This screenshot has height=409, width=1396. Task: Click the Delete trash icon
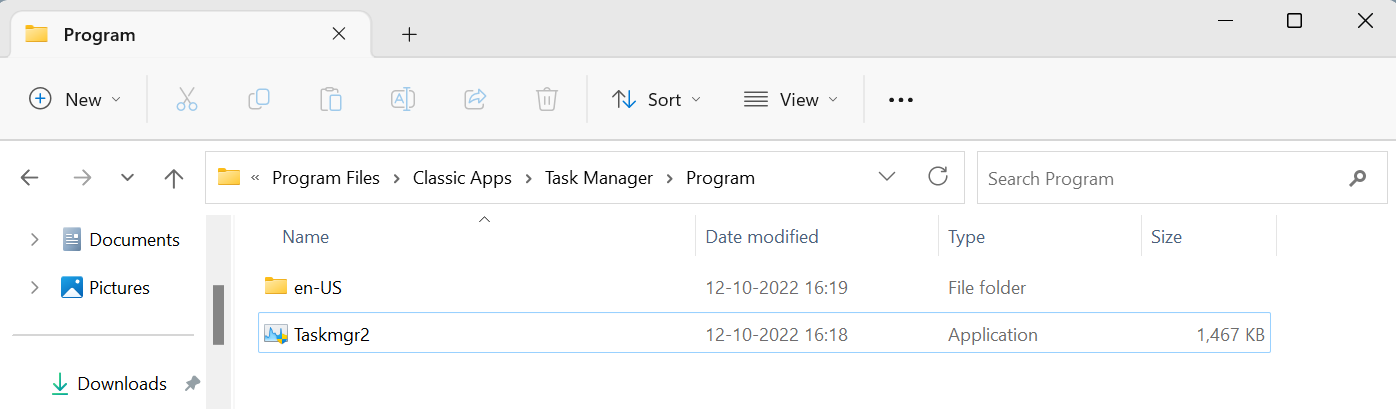[546, 99]
